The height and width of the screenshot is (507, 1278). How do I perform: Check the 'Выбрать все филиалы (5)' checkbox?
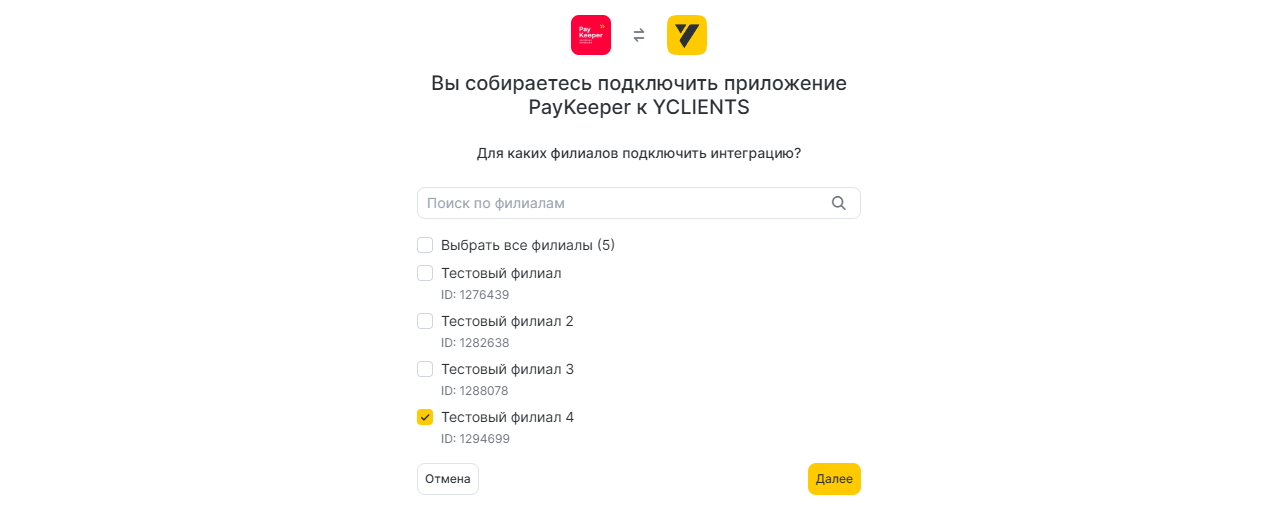click(425, 245)
